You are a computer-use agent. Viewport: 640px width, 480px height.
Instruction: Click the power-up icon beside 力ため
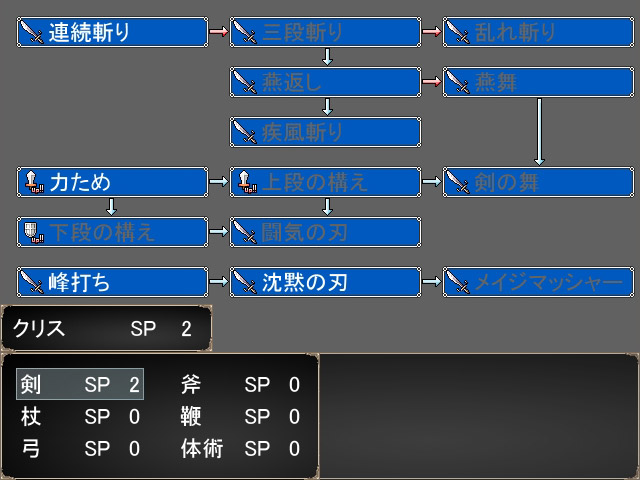33,181
